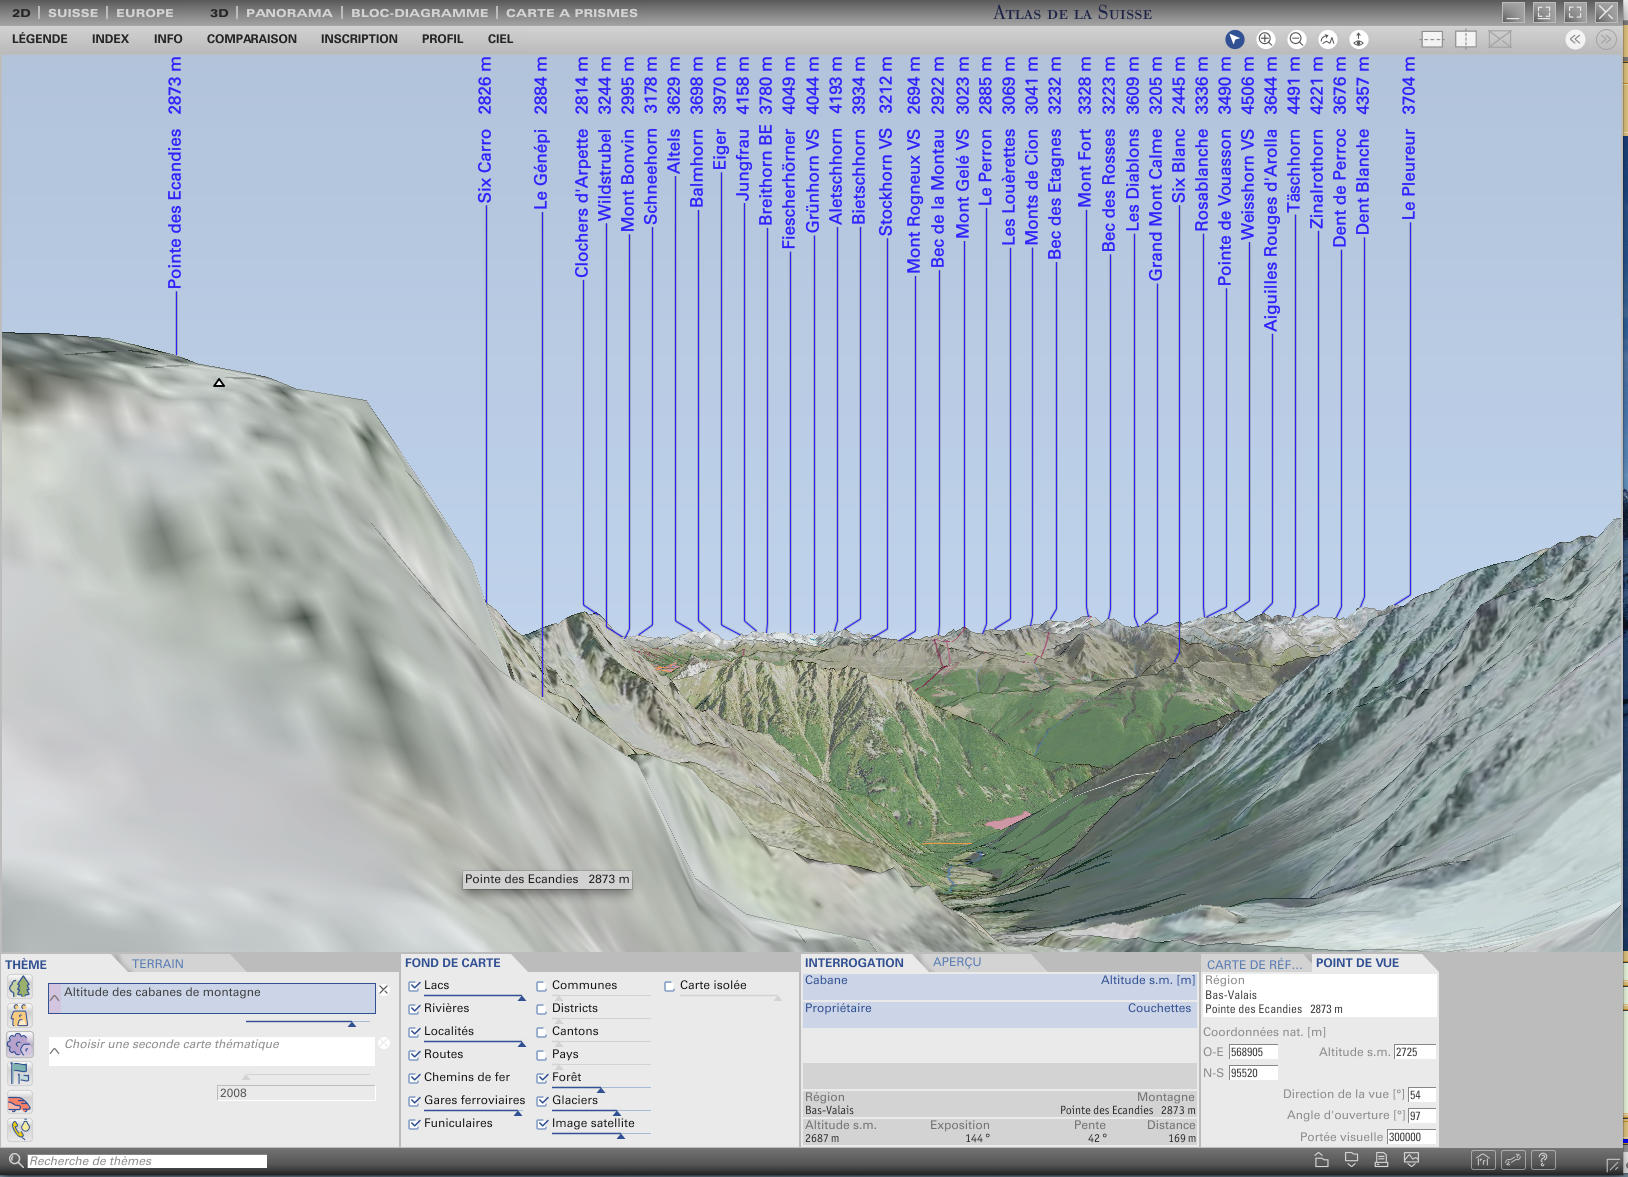The height and width of the screenshot is (1177, 1628).
Task: Collapse panels with the double left chevron
Action: [1575, 39]
